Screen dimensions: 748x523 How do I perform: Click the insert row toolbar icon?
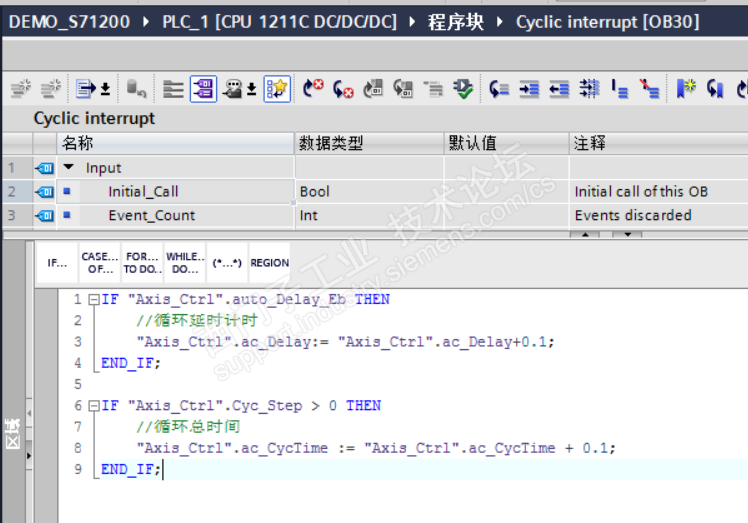point(21,89)
